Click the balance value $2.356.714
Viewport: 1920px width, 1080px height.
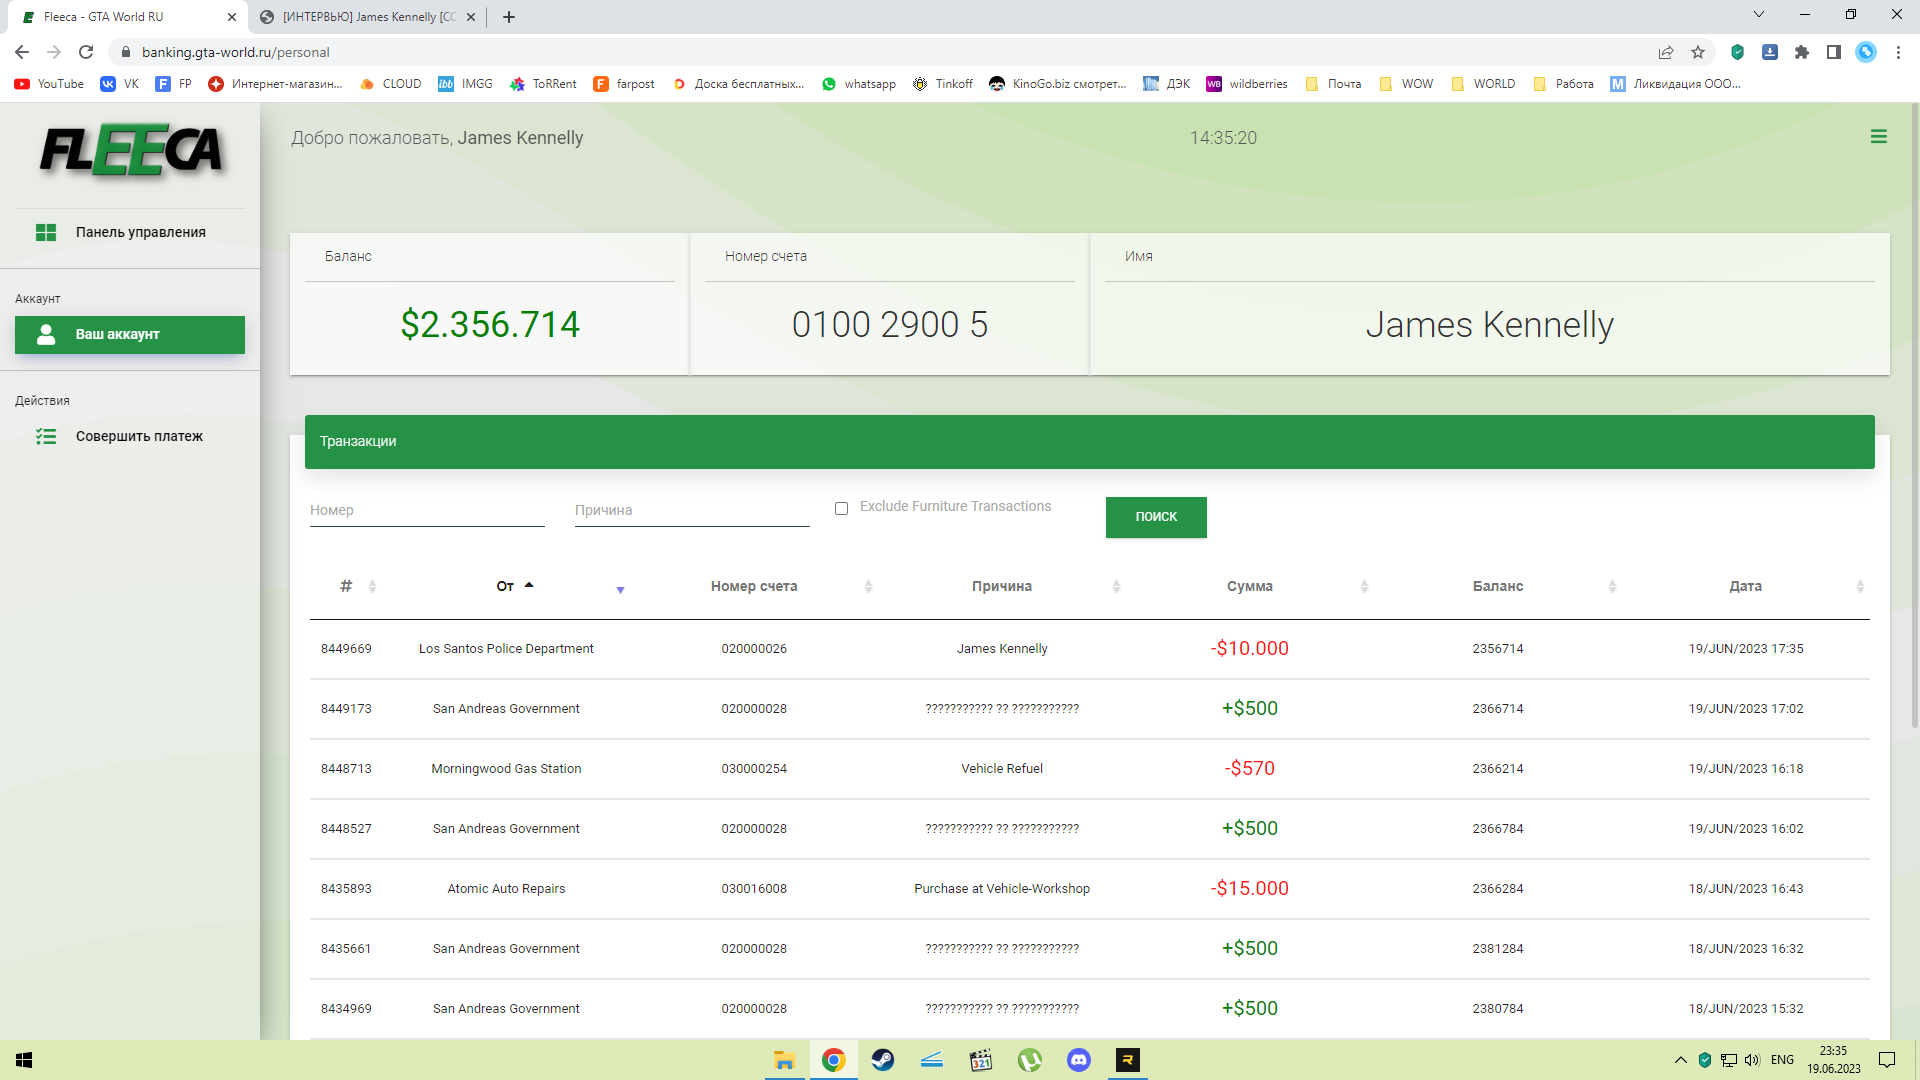point(490,325)
